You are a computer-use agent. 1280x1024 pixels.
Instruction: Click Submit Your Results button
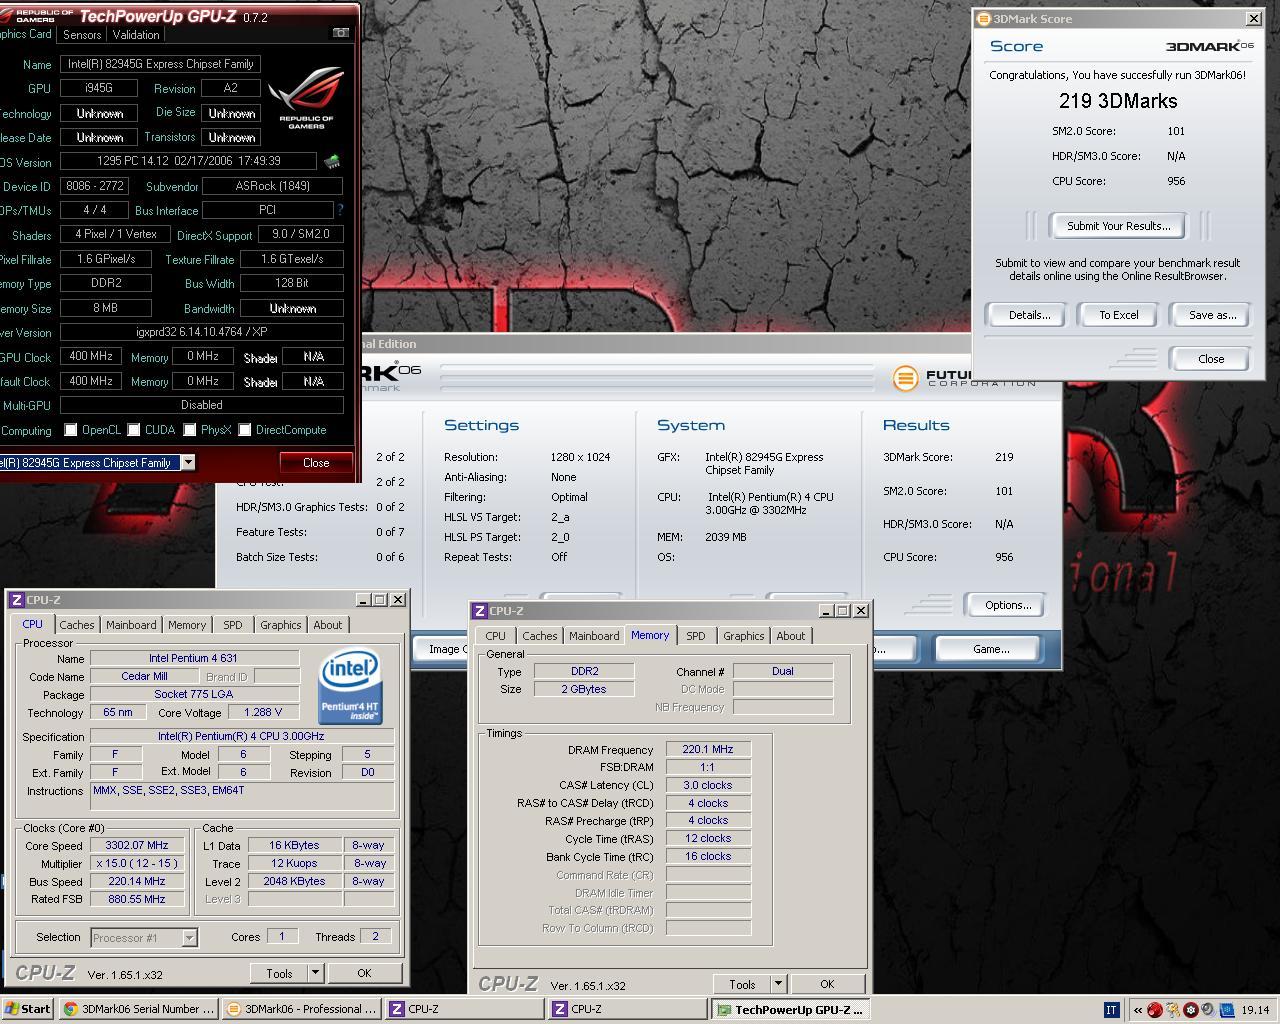(x=1118, y=226)
